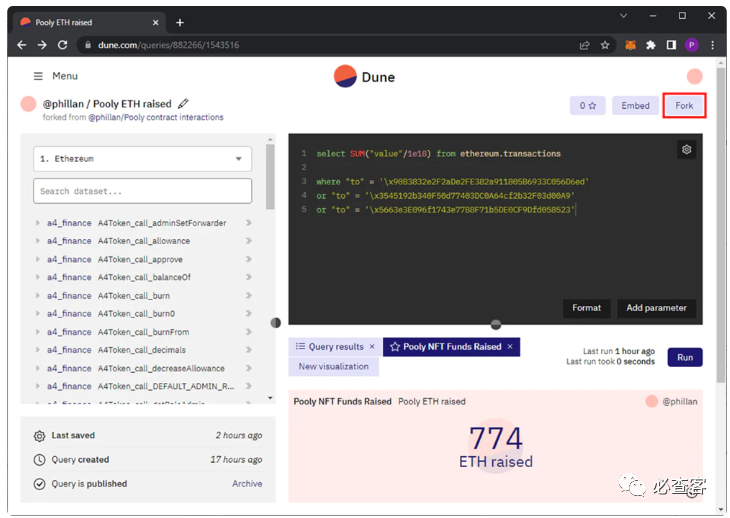Insert A4Token_call_decreaseAllowance with double arrow
The width and height of the screenshot is (730, 518).
[x=249, y=368]
